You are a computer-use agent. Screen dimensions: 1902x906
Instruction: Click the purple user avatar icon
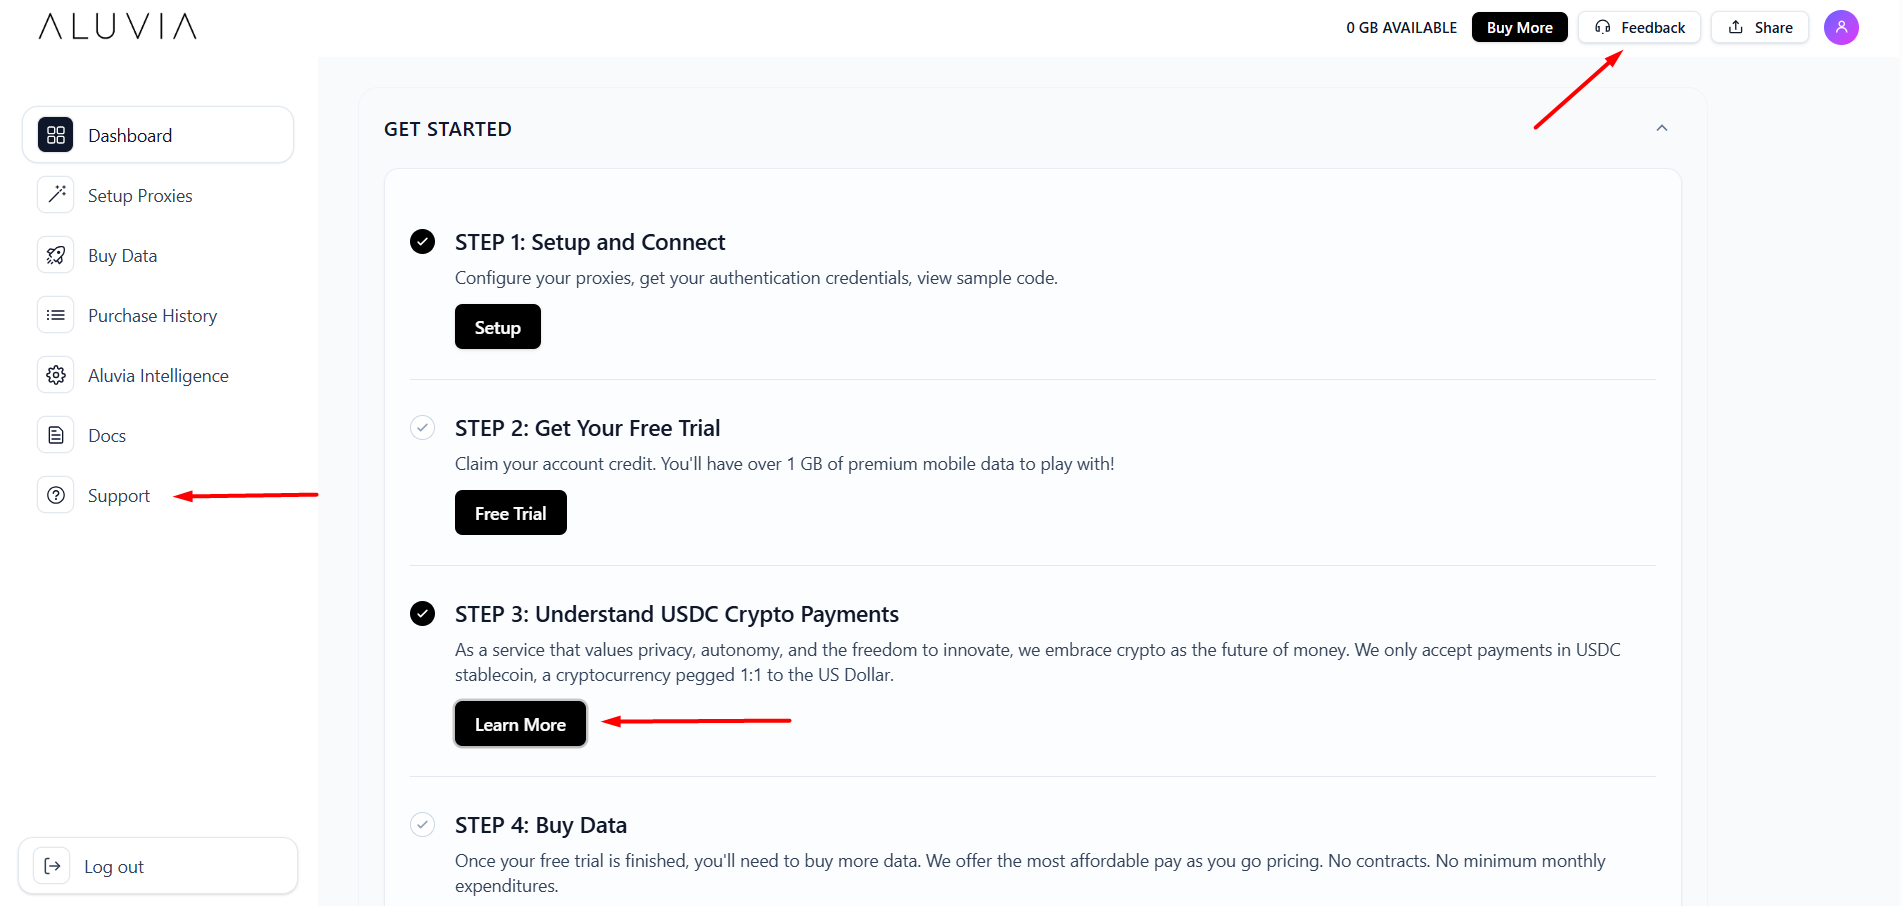pyautogui.click(x=1840, y=27)
